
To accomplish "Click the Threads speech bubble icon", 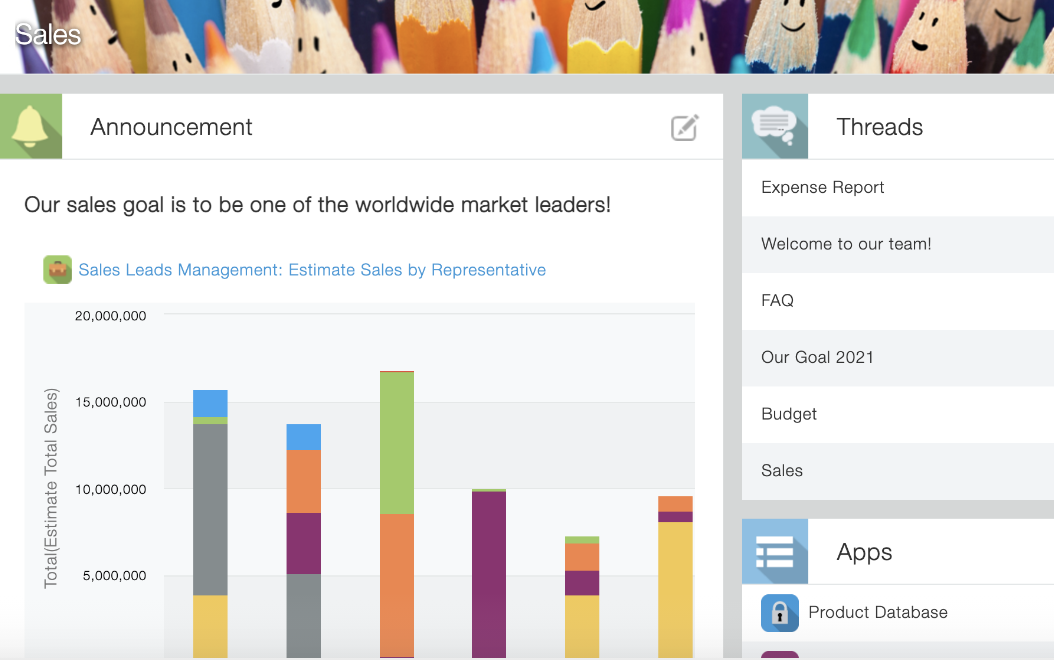I will [775, 126].
